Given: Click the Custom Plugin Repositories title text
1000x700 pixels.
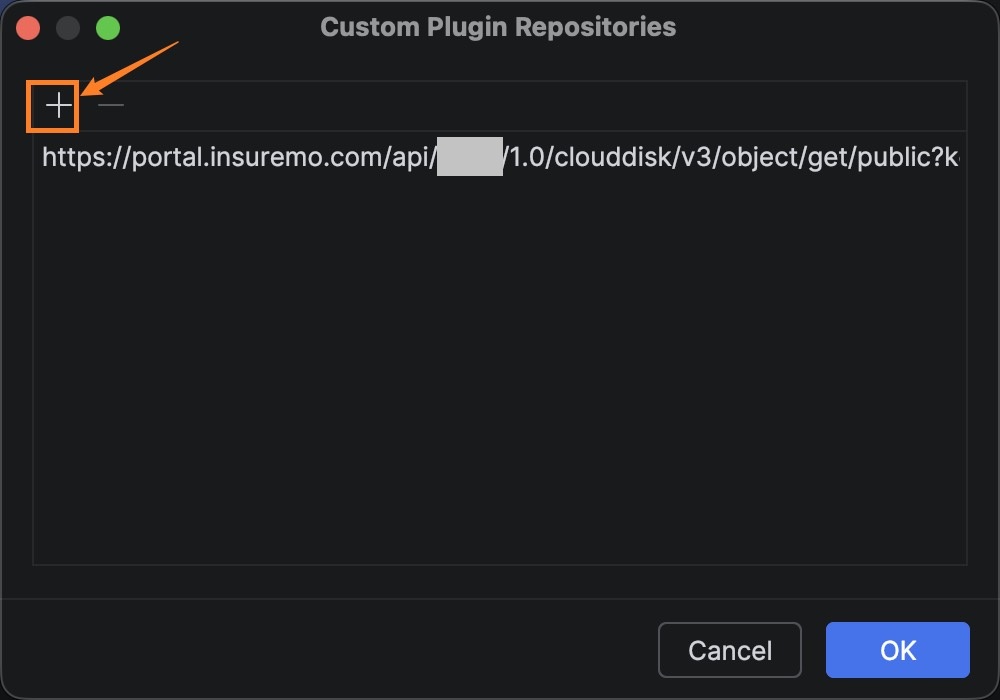Looking at the screenshot, I should click(x=498, y=27).
